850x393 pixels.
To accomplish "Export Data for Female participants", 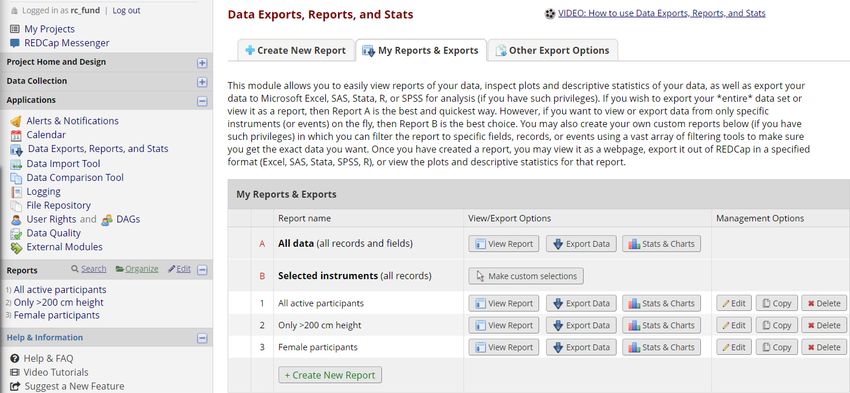I will (x=581, y=347).
